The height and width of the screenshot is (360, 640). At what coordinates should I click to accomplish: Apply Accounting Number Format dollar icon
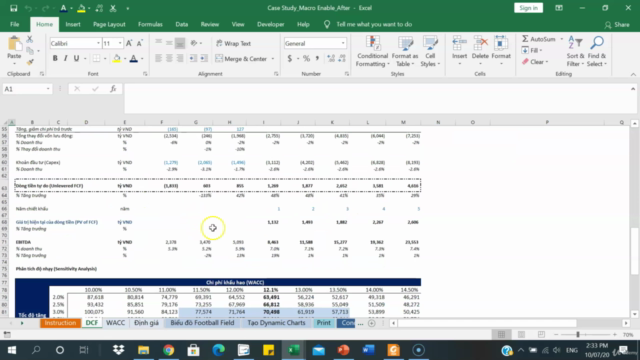coord(290,59)
